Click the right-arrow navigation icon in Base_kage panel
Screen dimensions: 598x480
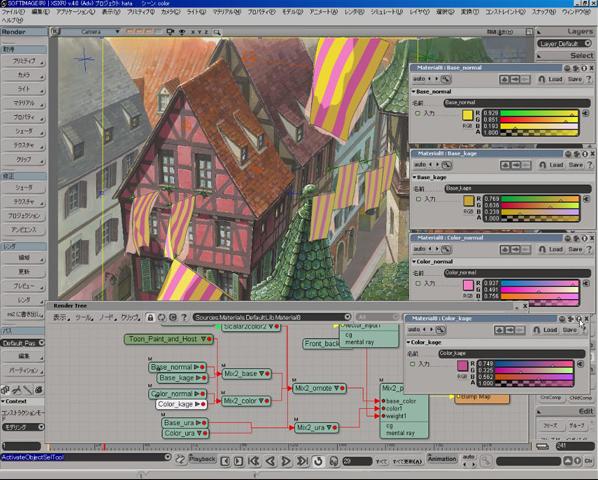[x=516, y=165]
